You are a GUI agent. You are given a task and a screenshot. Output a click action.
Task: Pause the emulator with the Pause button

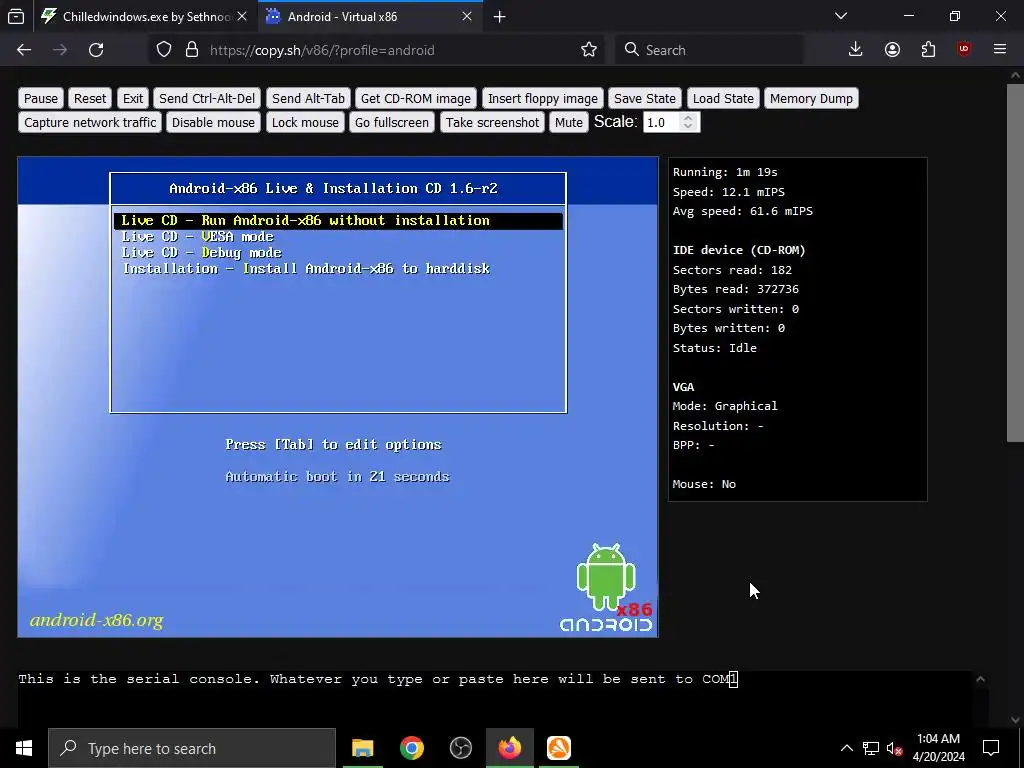pyautogui.click(x=40, y=99)
